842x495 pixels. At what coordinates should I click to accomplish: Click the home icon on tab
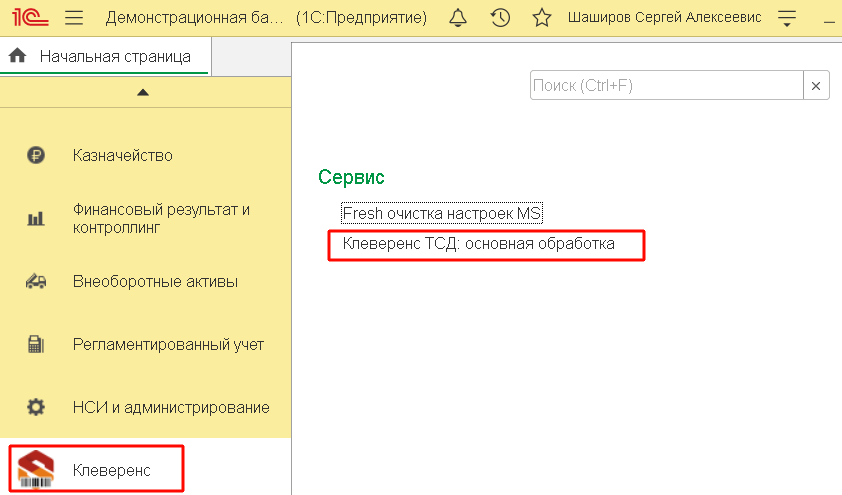pyautogui.click(x=17, y=55)
